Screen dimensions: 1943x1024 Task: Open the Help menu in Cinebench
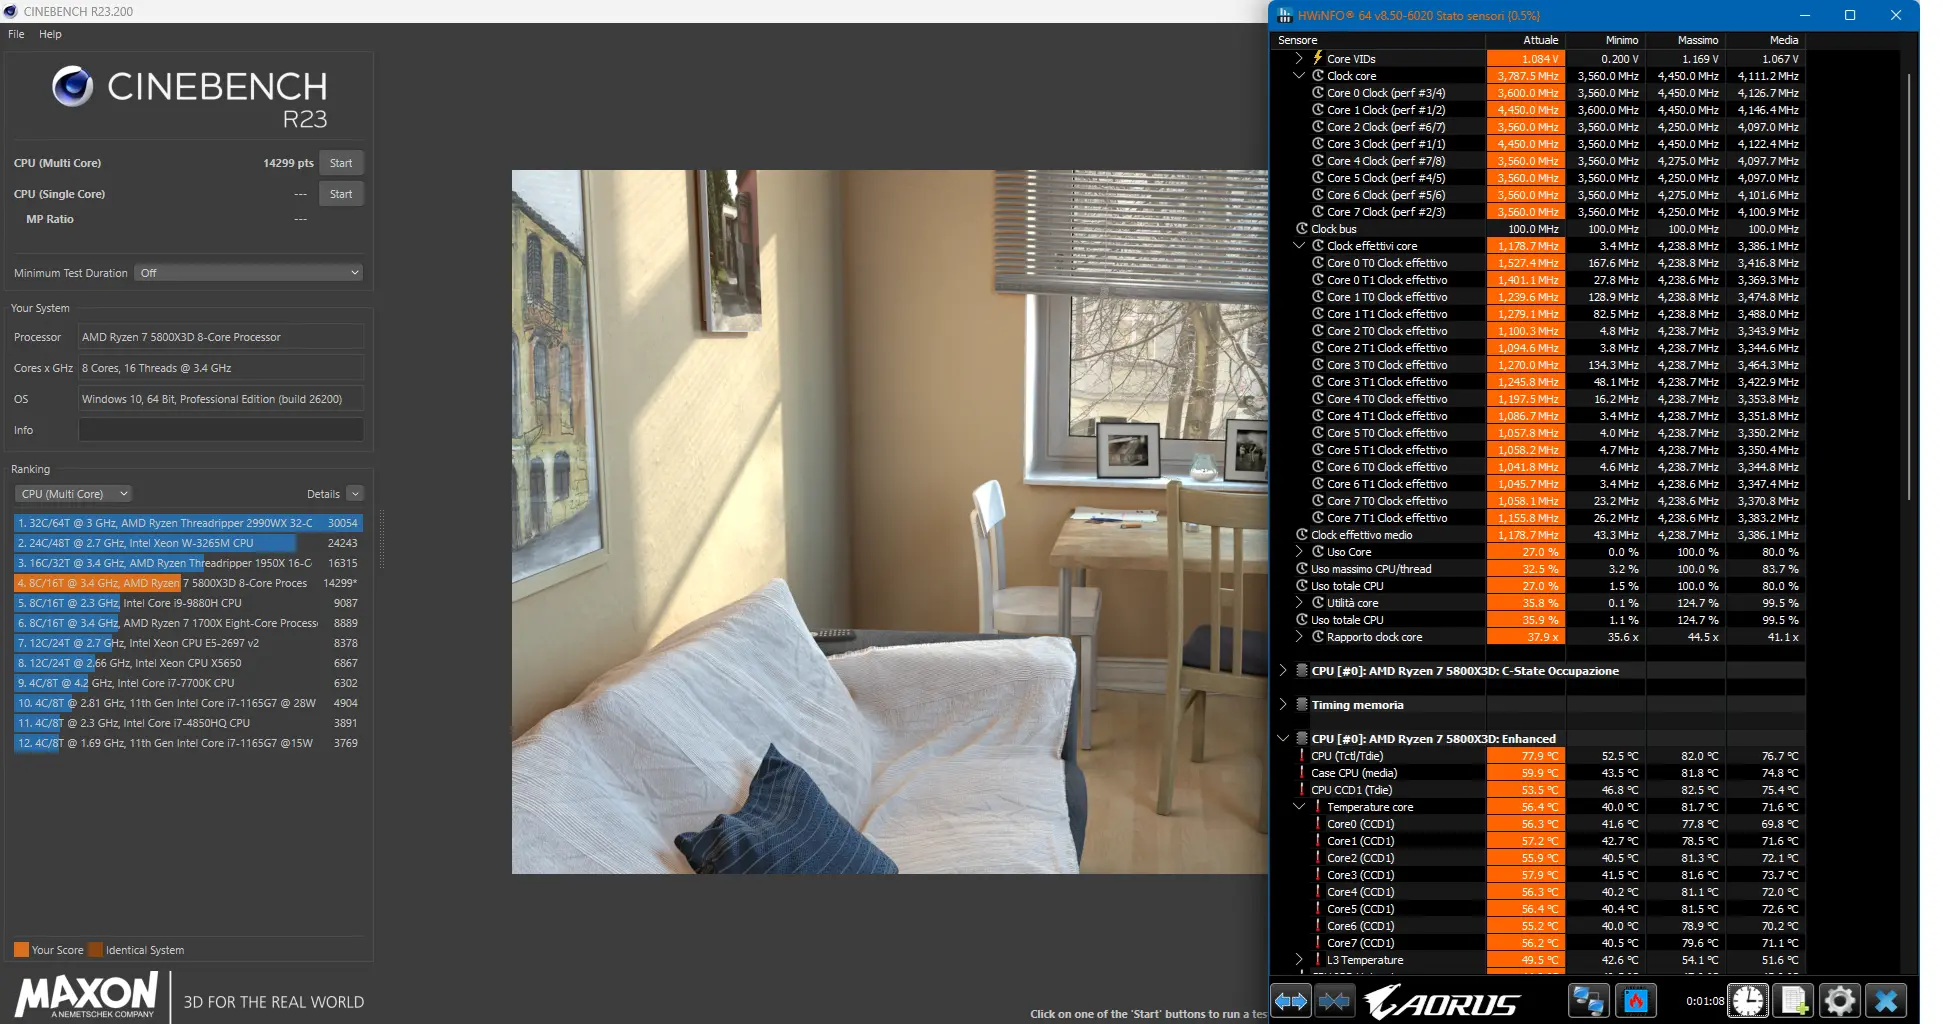(x=50, y=34)
